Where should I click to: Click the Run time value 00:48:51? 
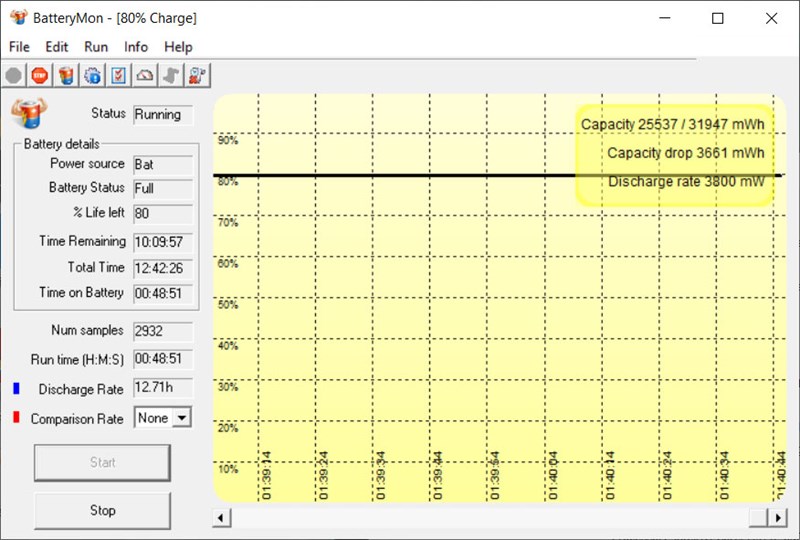pos(163,359)
